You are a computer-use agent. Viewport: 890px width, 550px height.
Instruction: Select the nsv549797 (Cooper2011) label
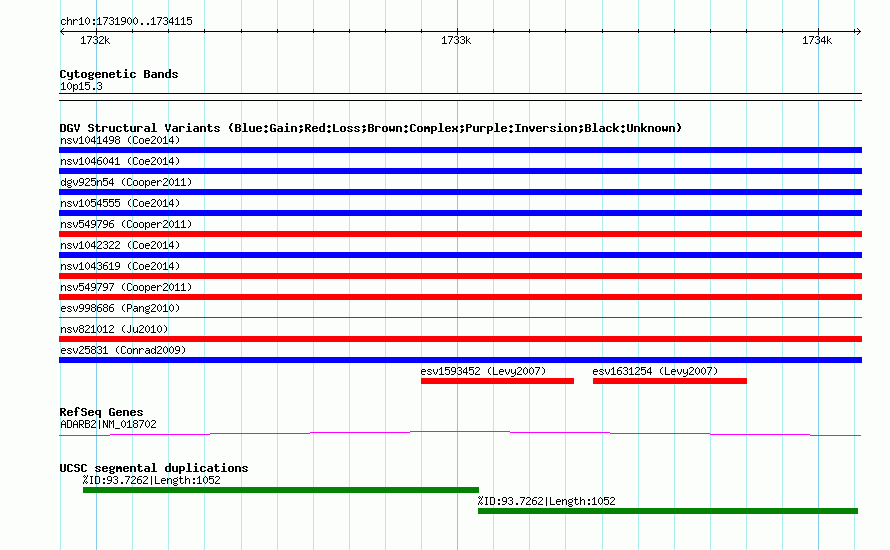point(126,287)
